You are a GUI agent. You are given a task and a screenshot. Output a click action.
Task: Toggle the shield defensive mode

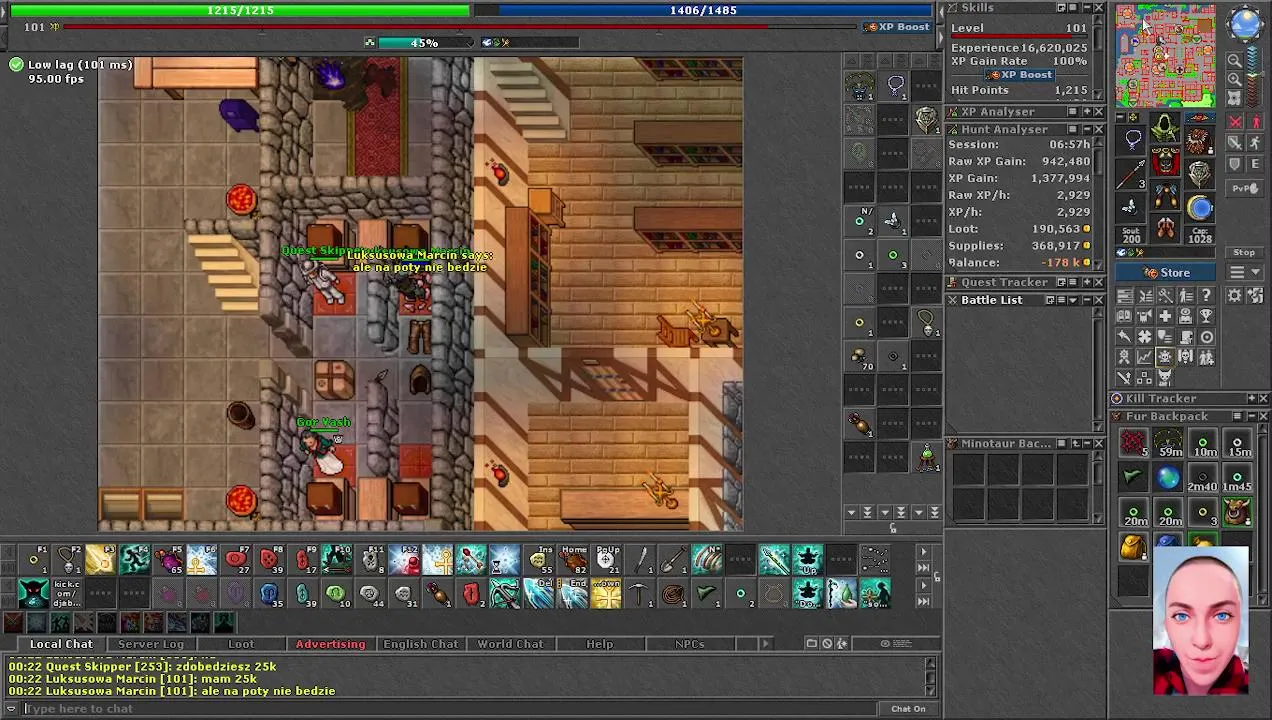click(1235, 163)
